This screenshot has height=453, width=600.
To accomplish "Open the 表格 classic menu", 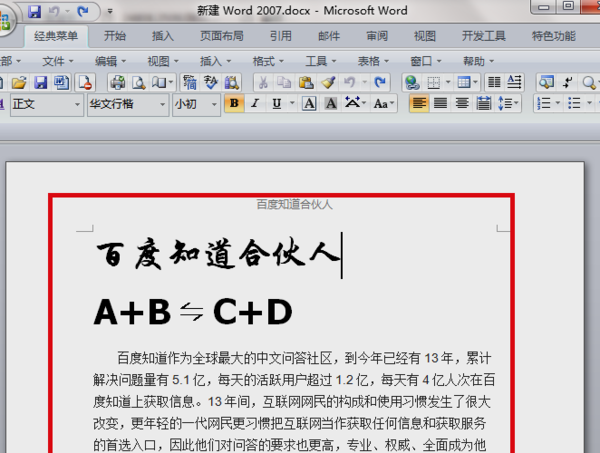I will (373, 61).
